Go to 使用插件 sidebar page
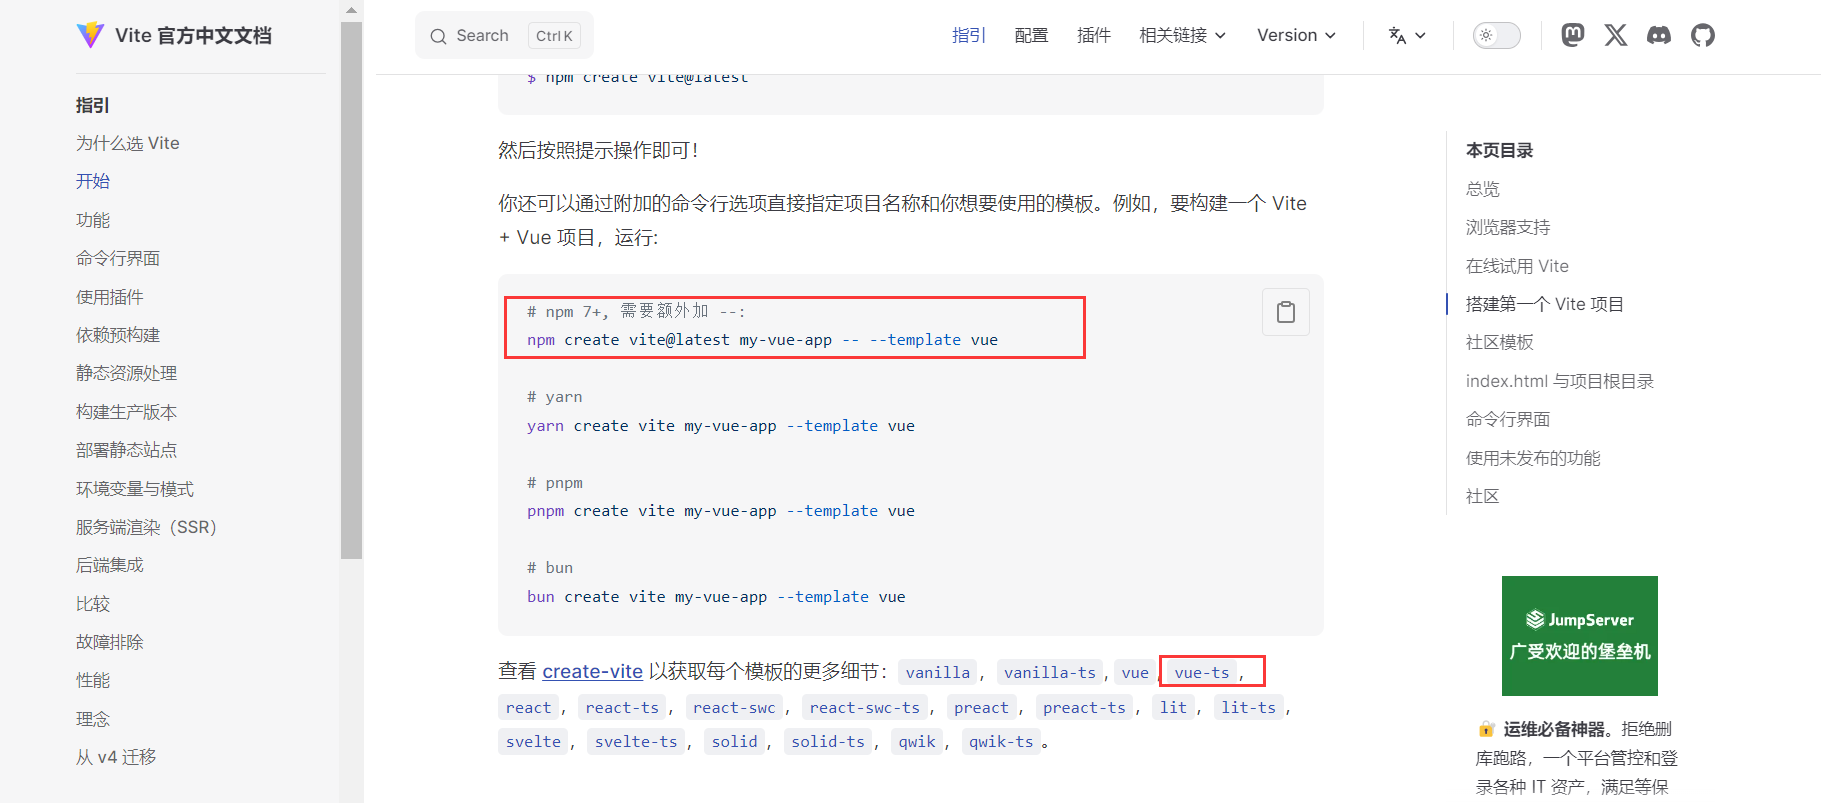Viewport: 1821px width, 803px height. [x=110, y=297]
